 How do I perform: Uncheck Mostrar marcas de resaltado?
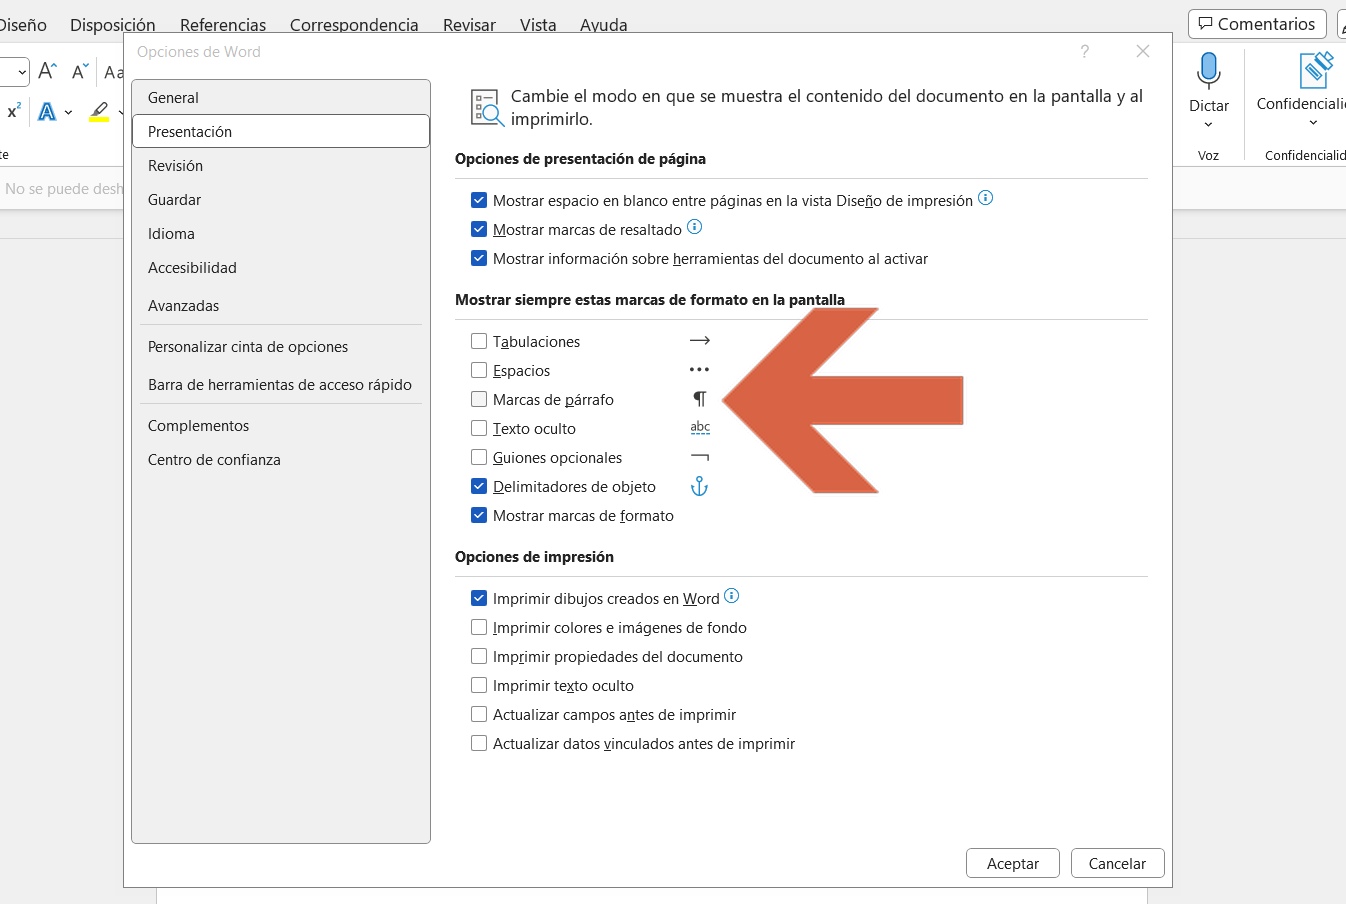[479, 229]
